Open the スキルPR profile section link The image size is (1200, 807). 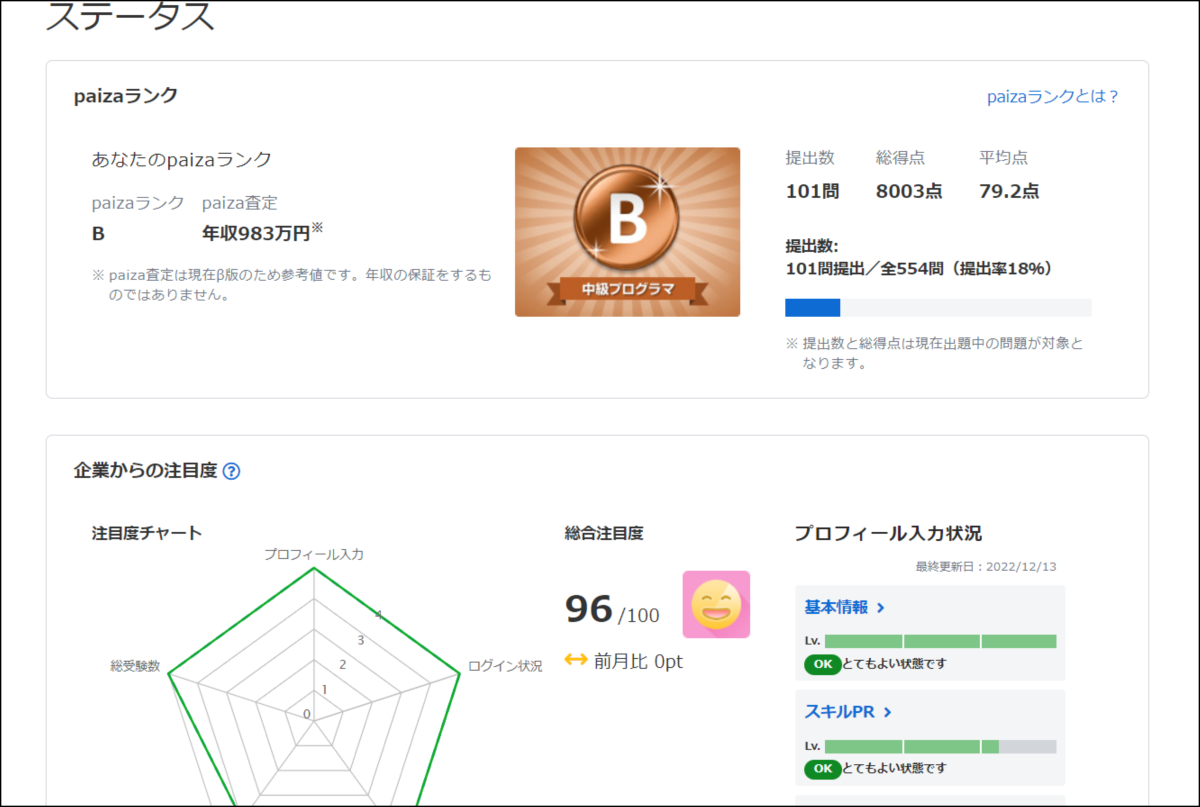coord(840,712)
